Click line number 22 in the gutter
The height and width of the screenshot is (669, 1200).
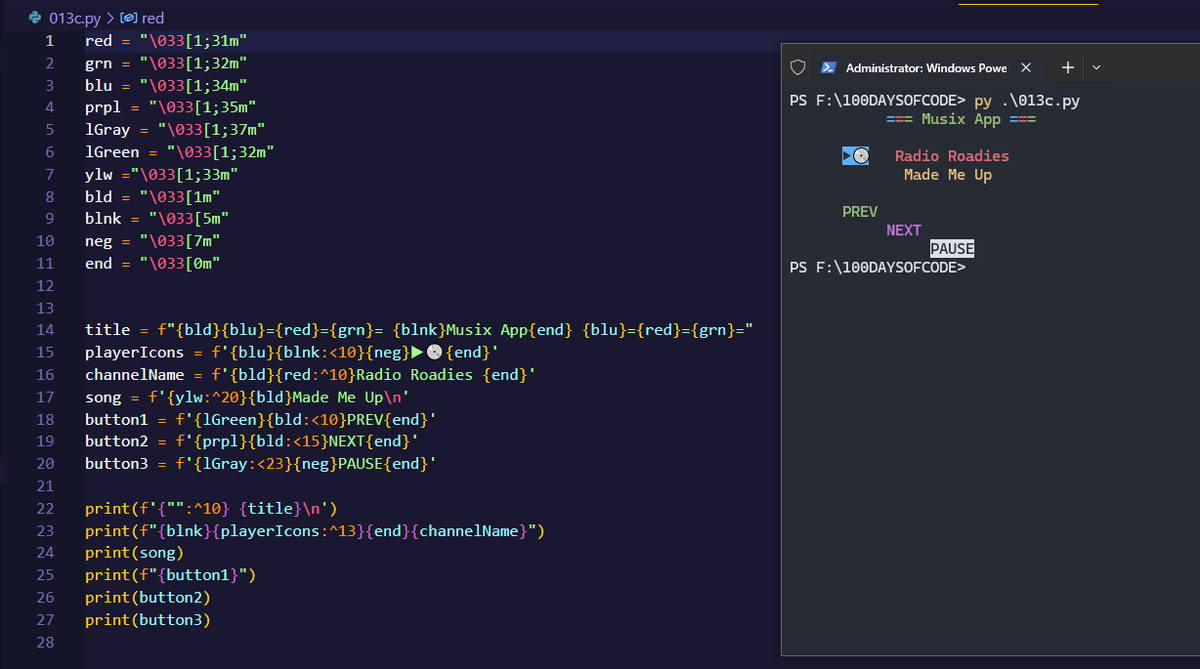tap(44, 509)
